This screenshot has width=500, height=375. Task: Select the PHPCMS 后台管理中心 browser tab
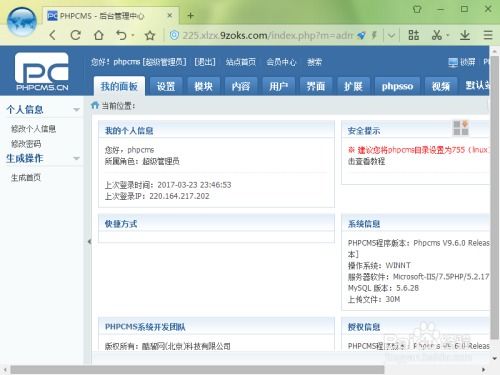(111, 16)
